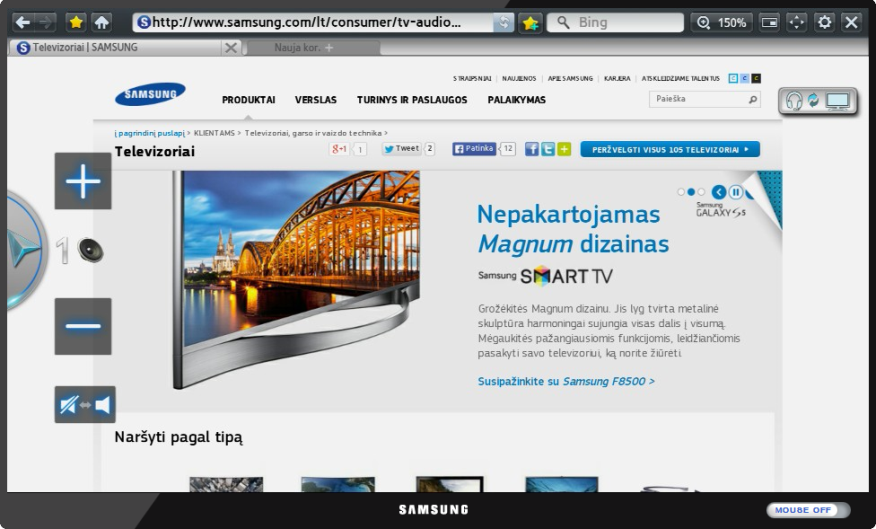This screenshot has height=529, width=876.
Task: Open a new tab with Nauja kor. +
Action: coord(313,47)
